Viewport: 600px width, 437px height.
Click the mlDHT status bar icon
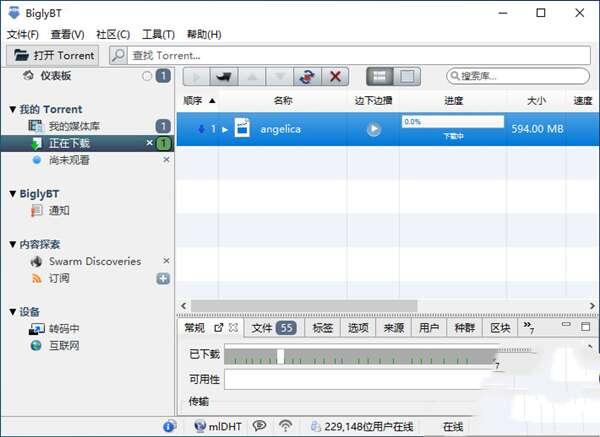pos(213,426)
